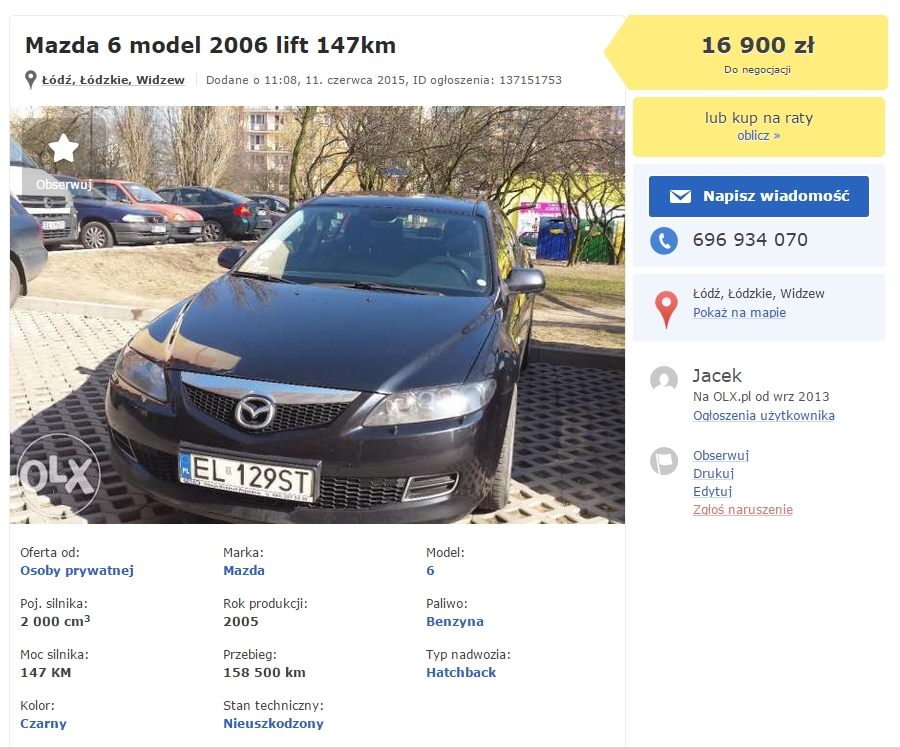Report listing via Zgłoś naruszenie
The height and width of the screenshot is (747, 900).
click(742, 510)
